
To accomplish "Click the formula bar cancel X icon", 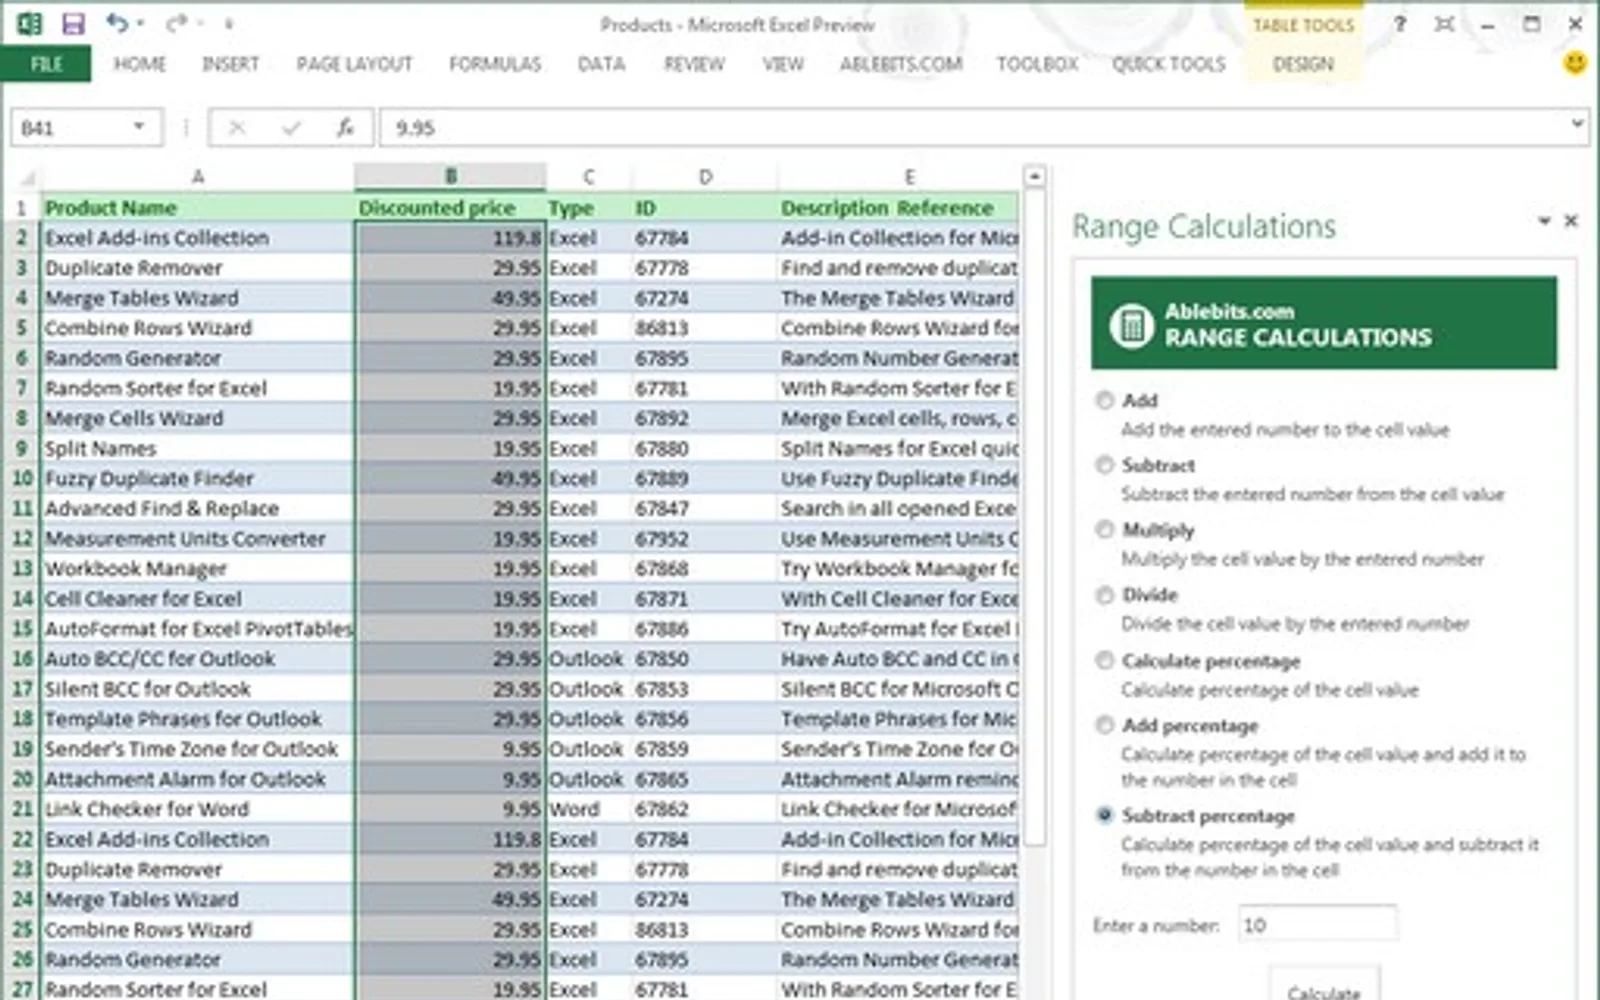I will pos(237,128).
